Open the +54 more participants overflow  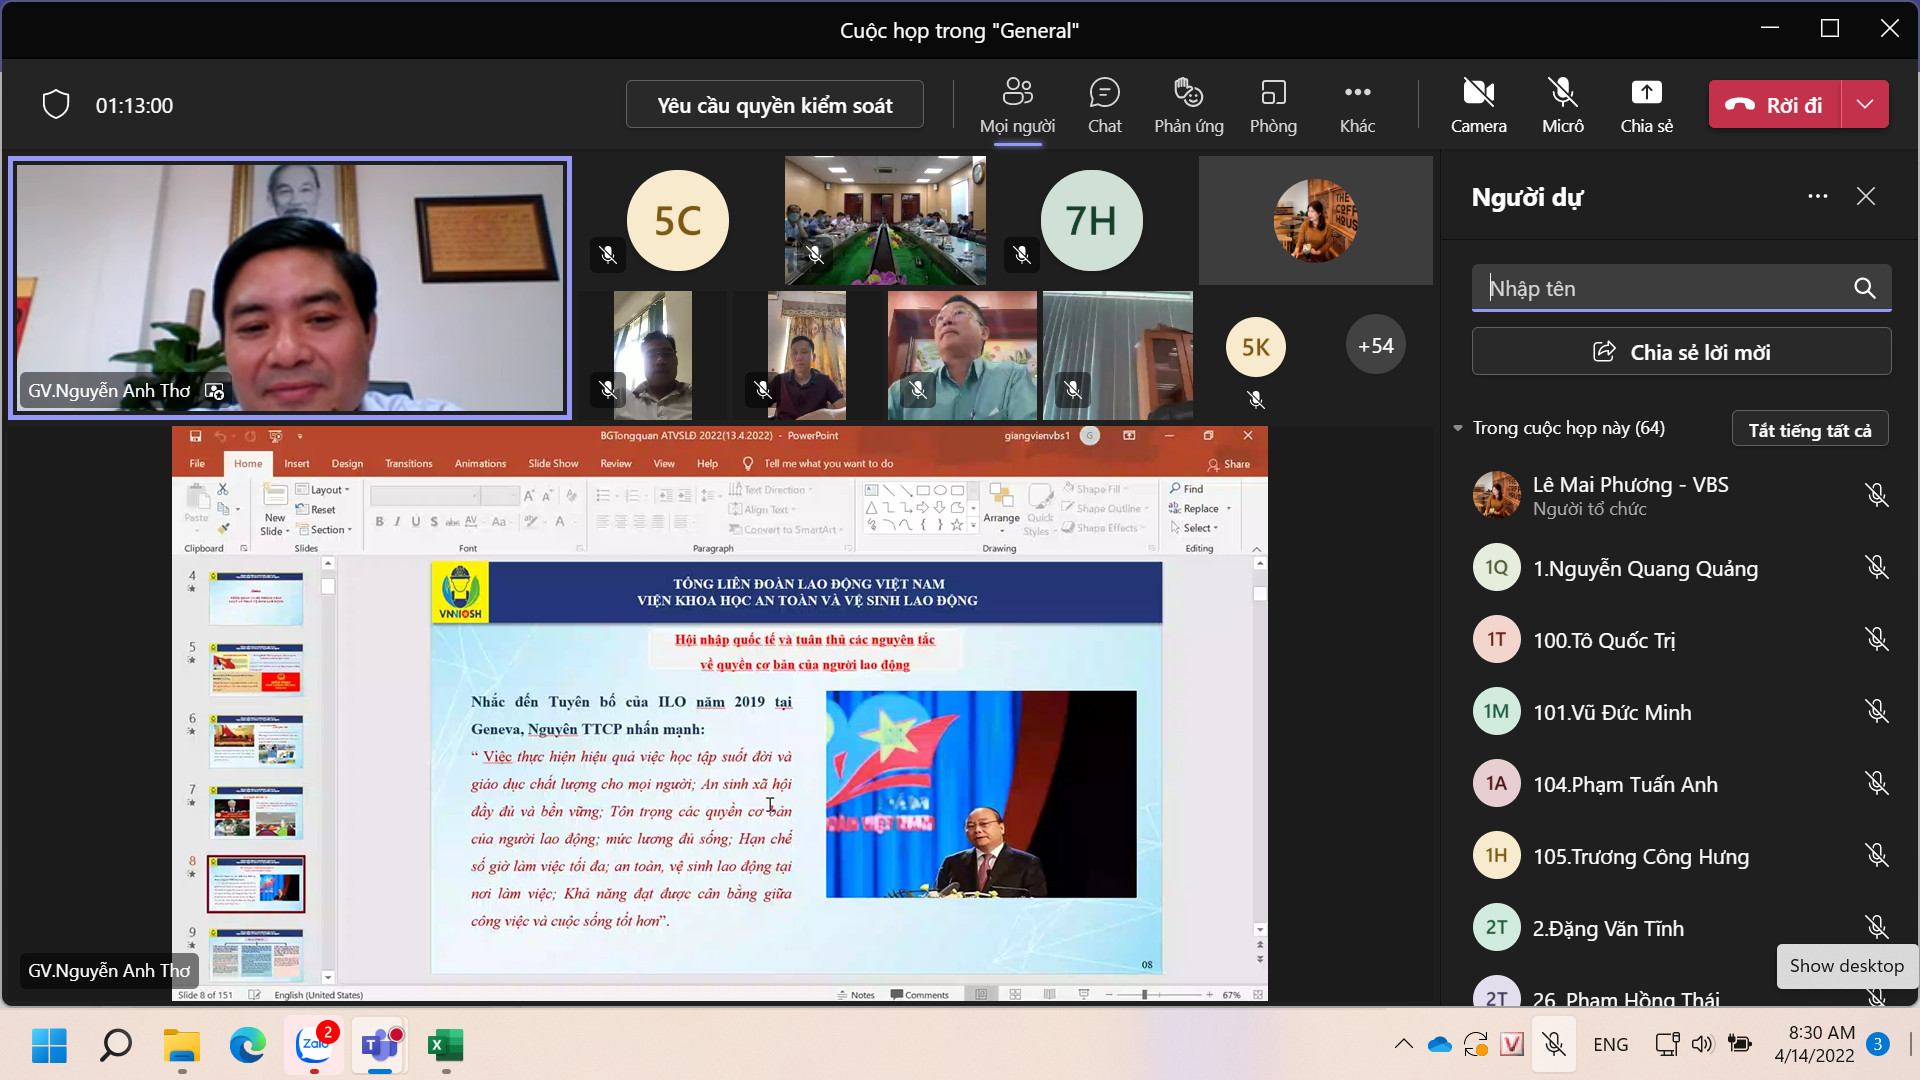pos(1375,345)
